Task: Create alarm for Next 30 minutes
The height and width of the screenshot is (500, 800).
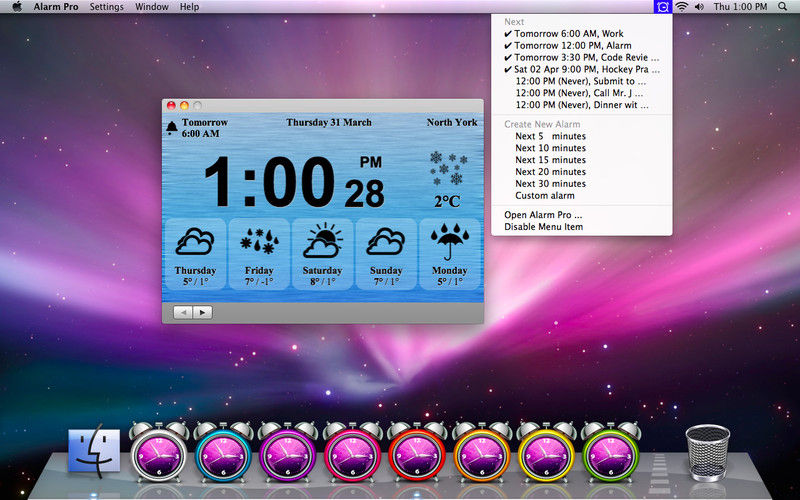Action: 582,184
